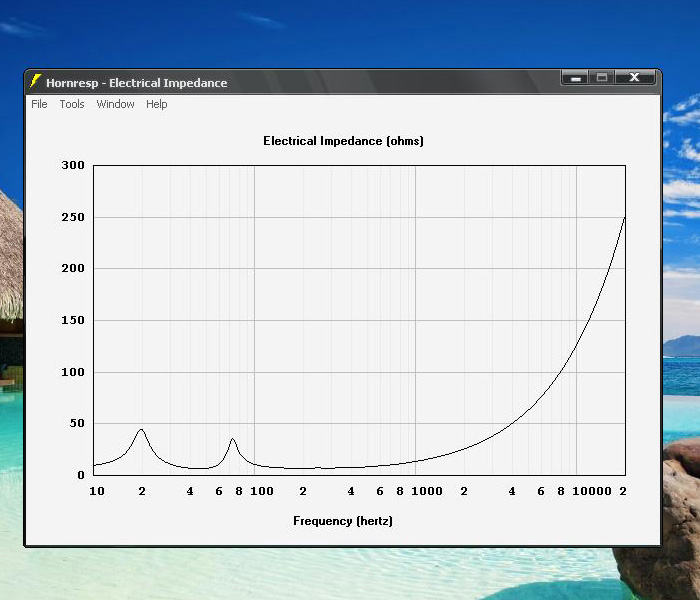Click the Hornresp - Electrical Impedance title text
Screen dimensions: 700x600
click(x=137, y=83)
